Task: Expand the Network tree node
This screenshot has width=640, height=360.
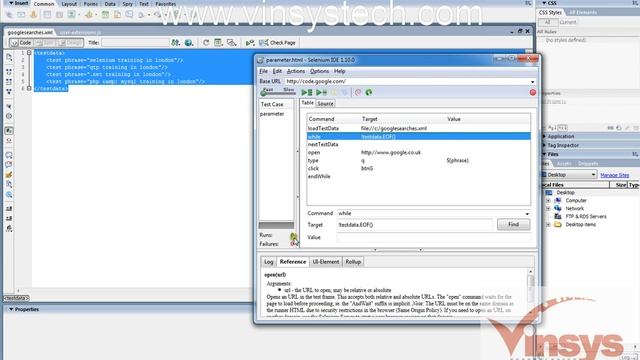Action: click(548, 209)
